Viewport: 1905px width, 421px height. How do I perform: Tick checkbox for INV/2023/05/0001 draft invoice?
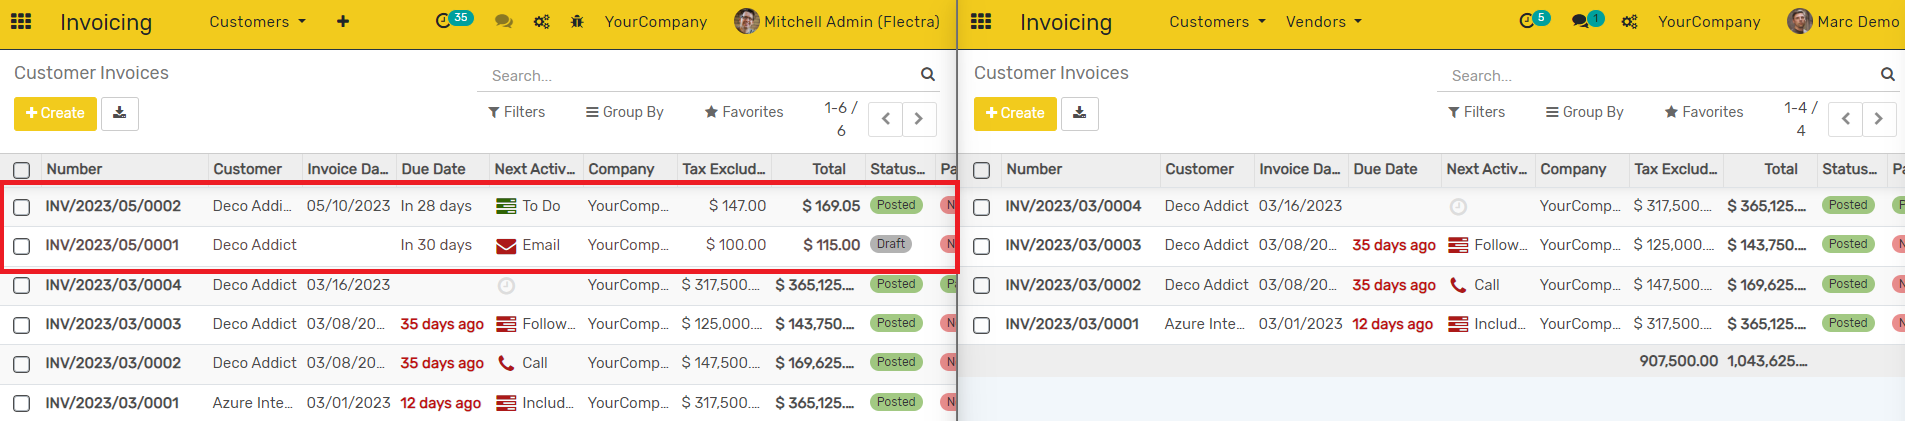pyautogui.click(x=22, y=246)
